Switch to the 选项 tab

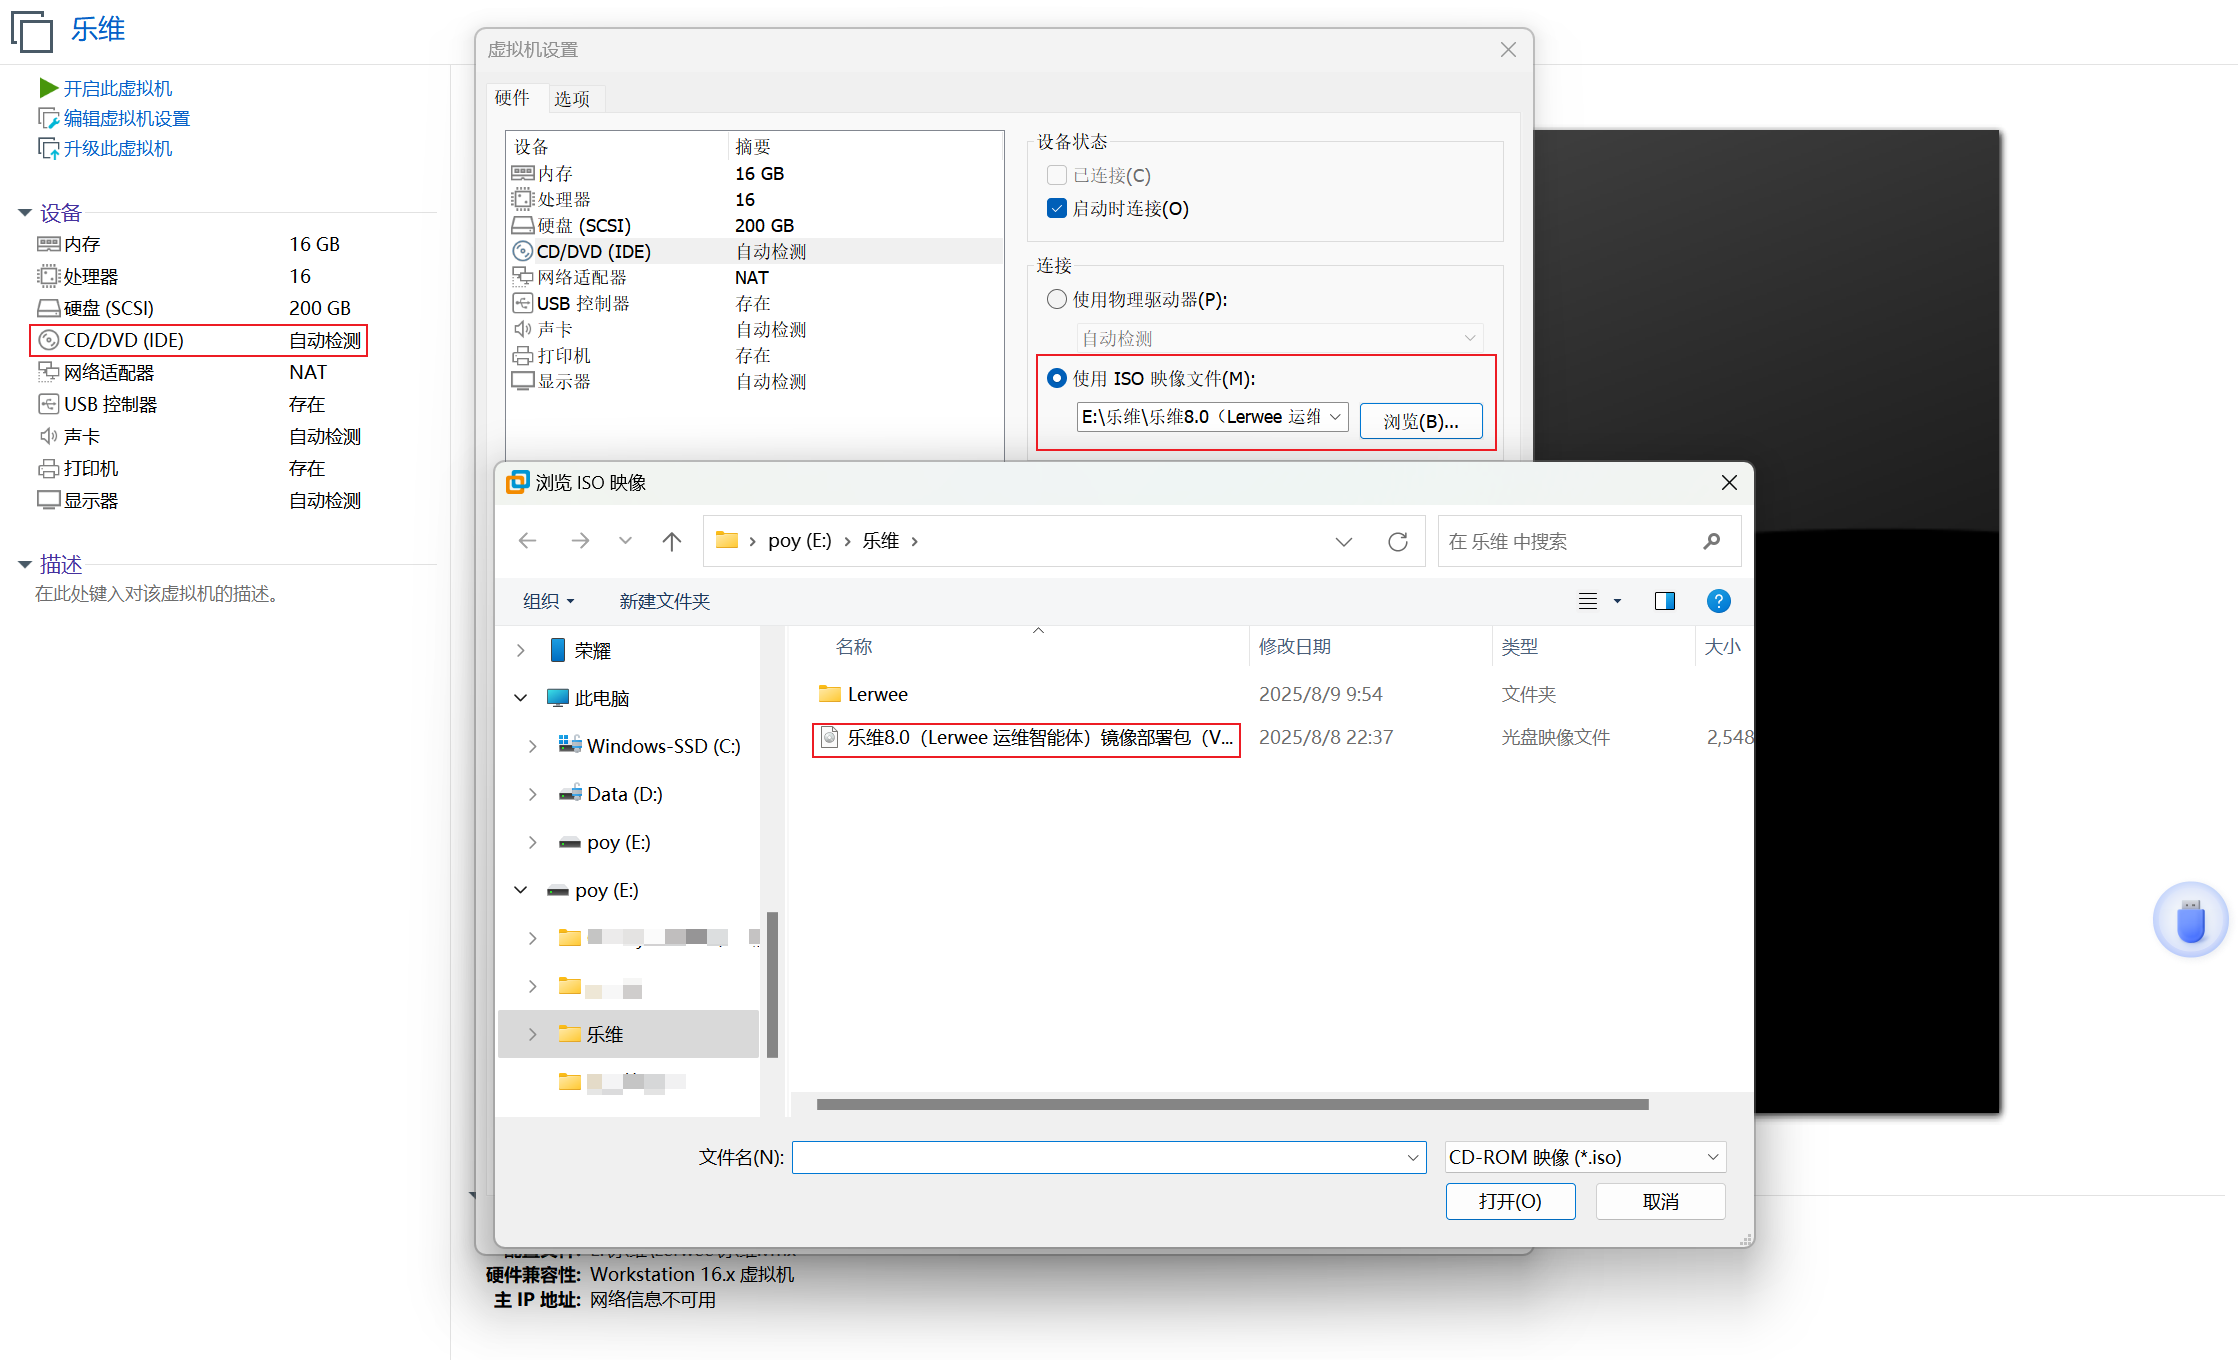point(572,98)
